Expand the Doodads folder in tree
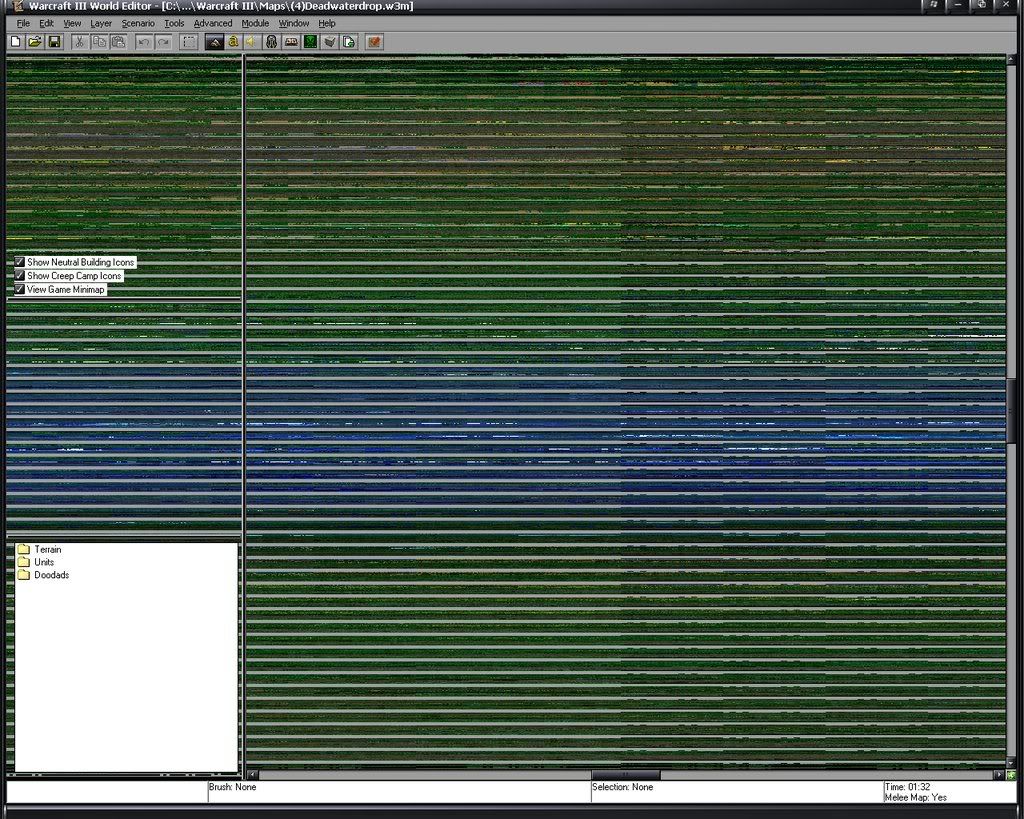This screenshot has height=819, width=1024. [24, 575]
